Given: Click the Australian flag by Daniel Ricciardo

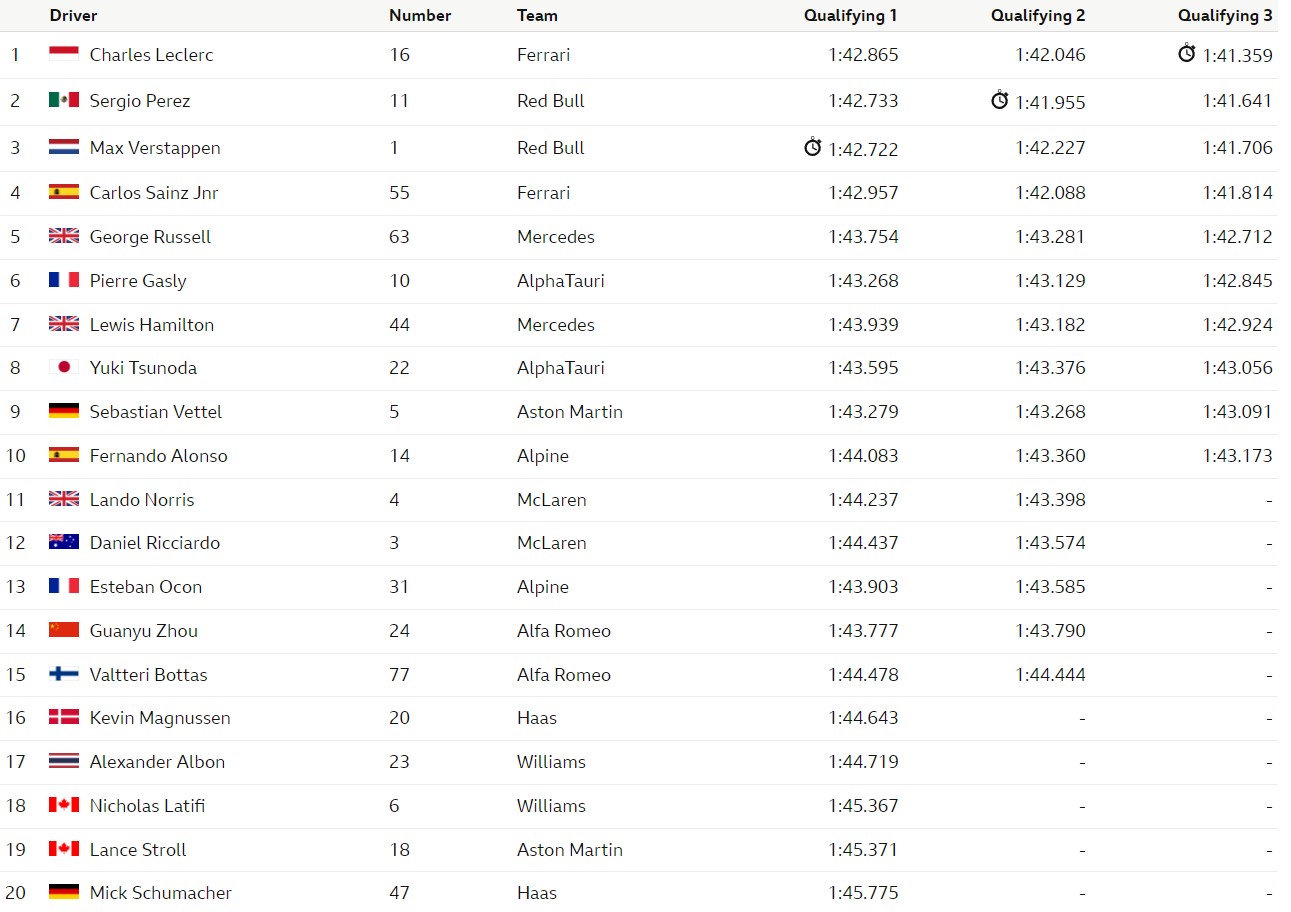Looking at the screenshot, I should (64, 542).
